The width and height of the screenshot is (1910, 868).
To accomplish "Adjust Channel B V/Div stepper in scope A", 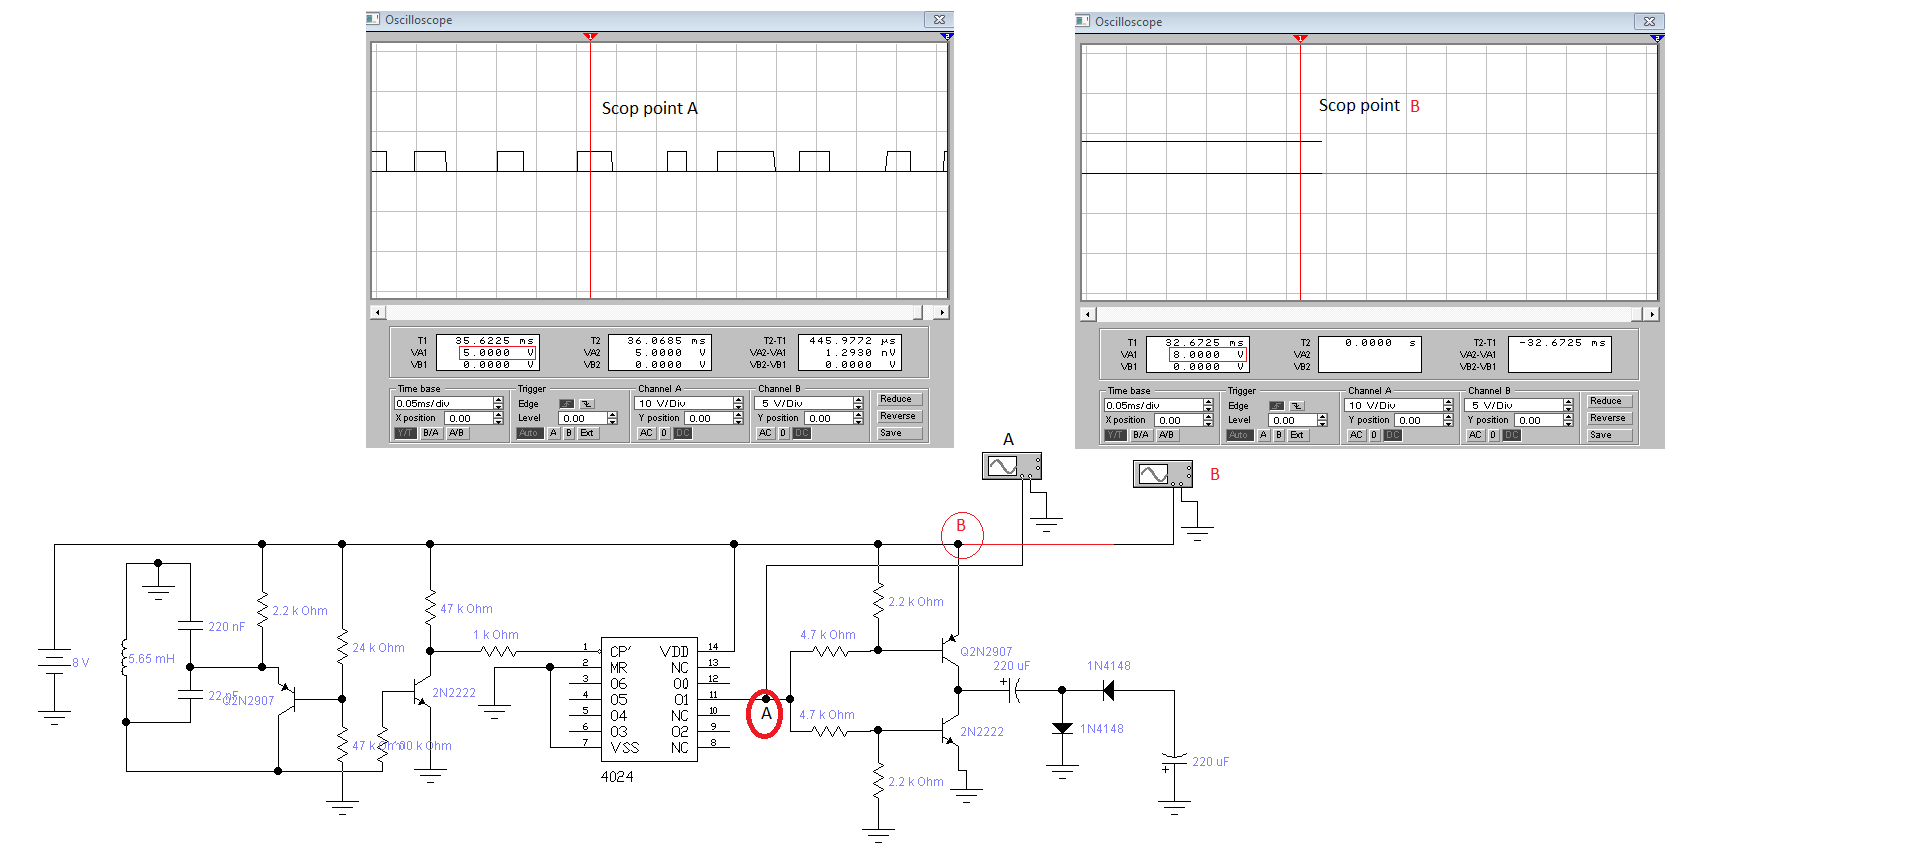I will (x=858, y=403).
